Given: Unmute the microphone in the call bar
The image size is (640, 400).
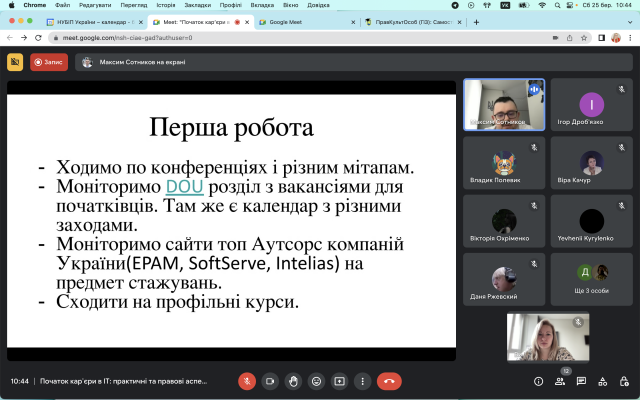Looking at the screenshot, I should [247, 381].
